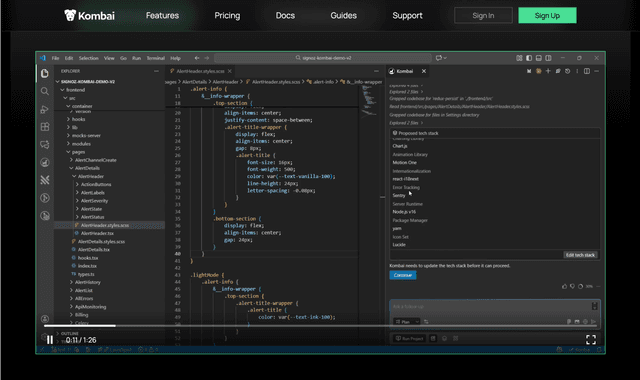Click the Edit tech stack button
640x380 pixels.
click(580, 255)
